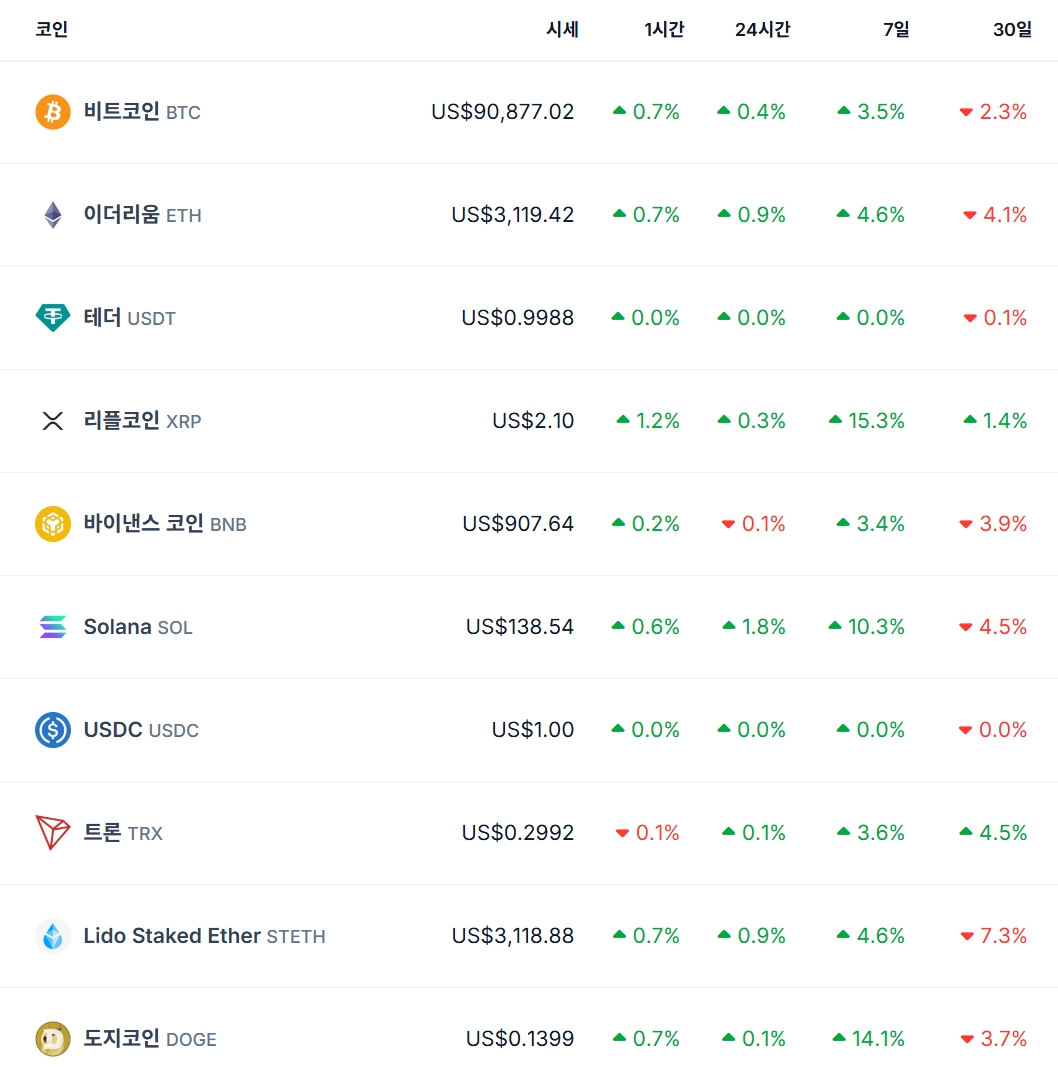Click Solana's US$138.54 price value
The width and height of the screenshot is (1058, 1086).
(520, 627)
